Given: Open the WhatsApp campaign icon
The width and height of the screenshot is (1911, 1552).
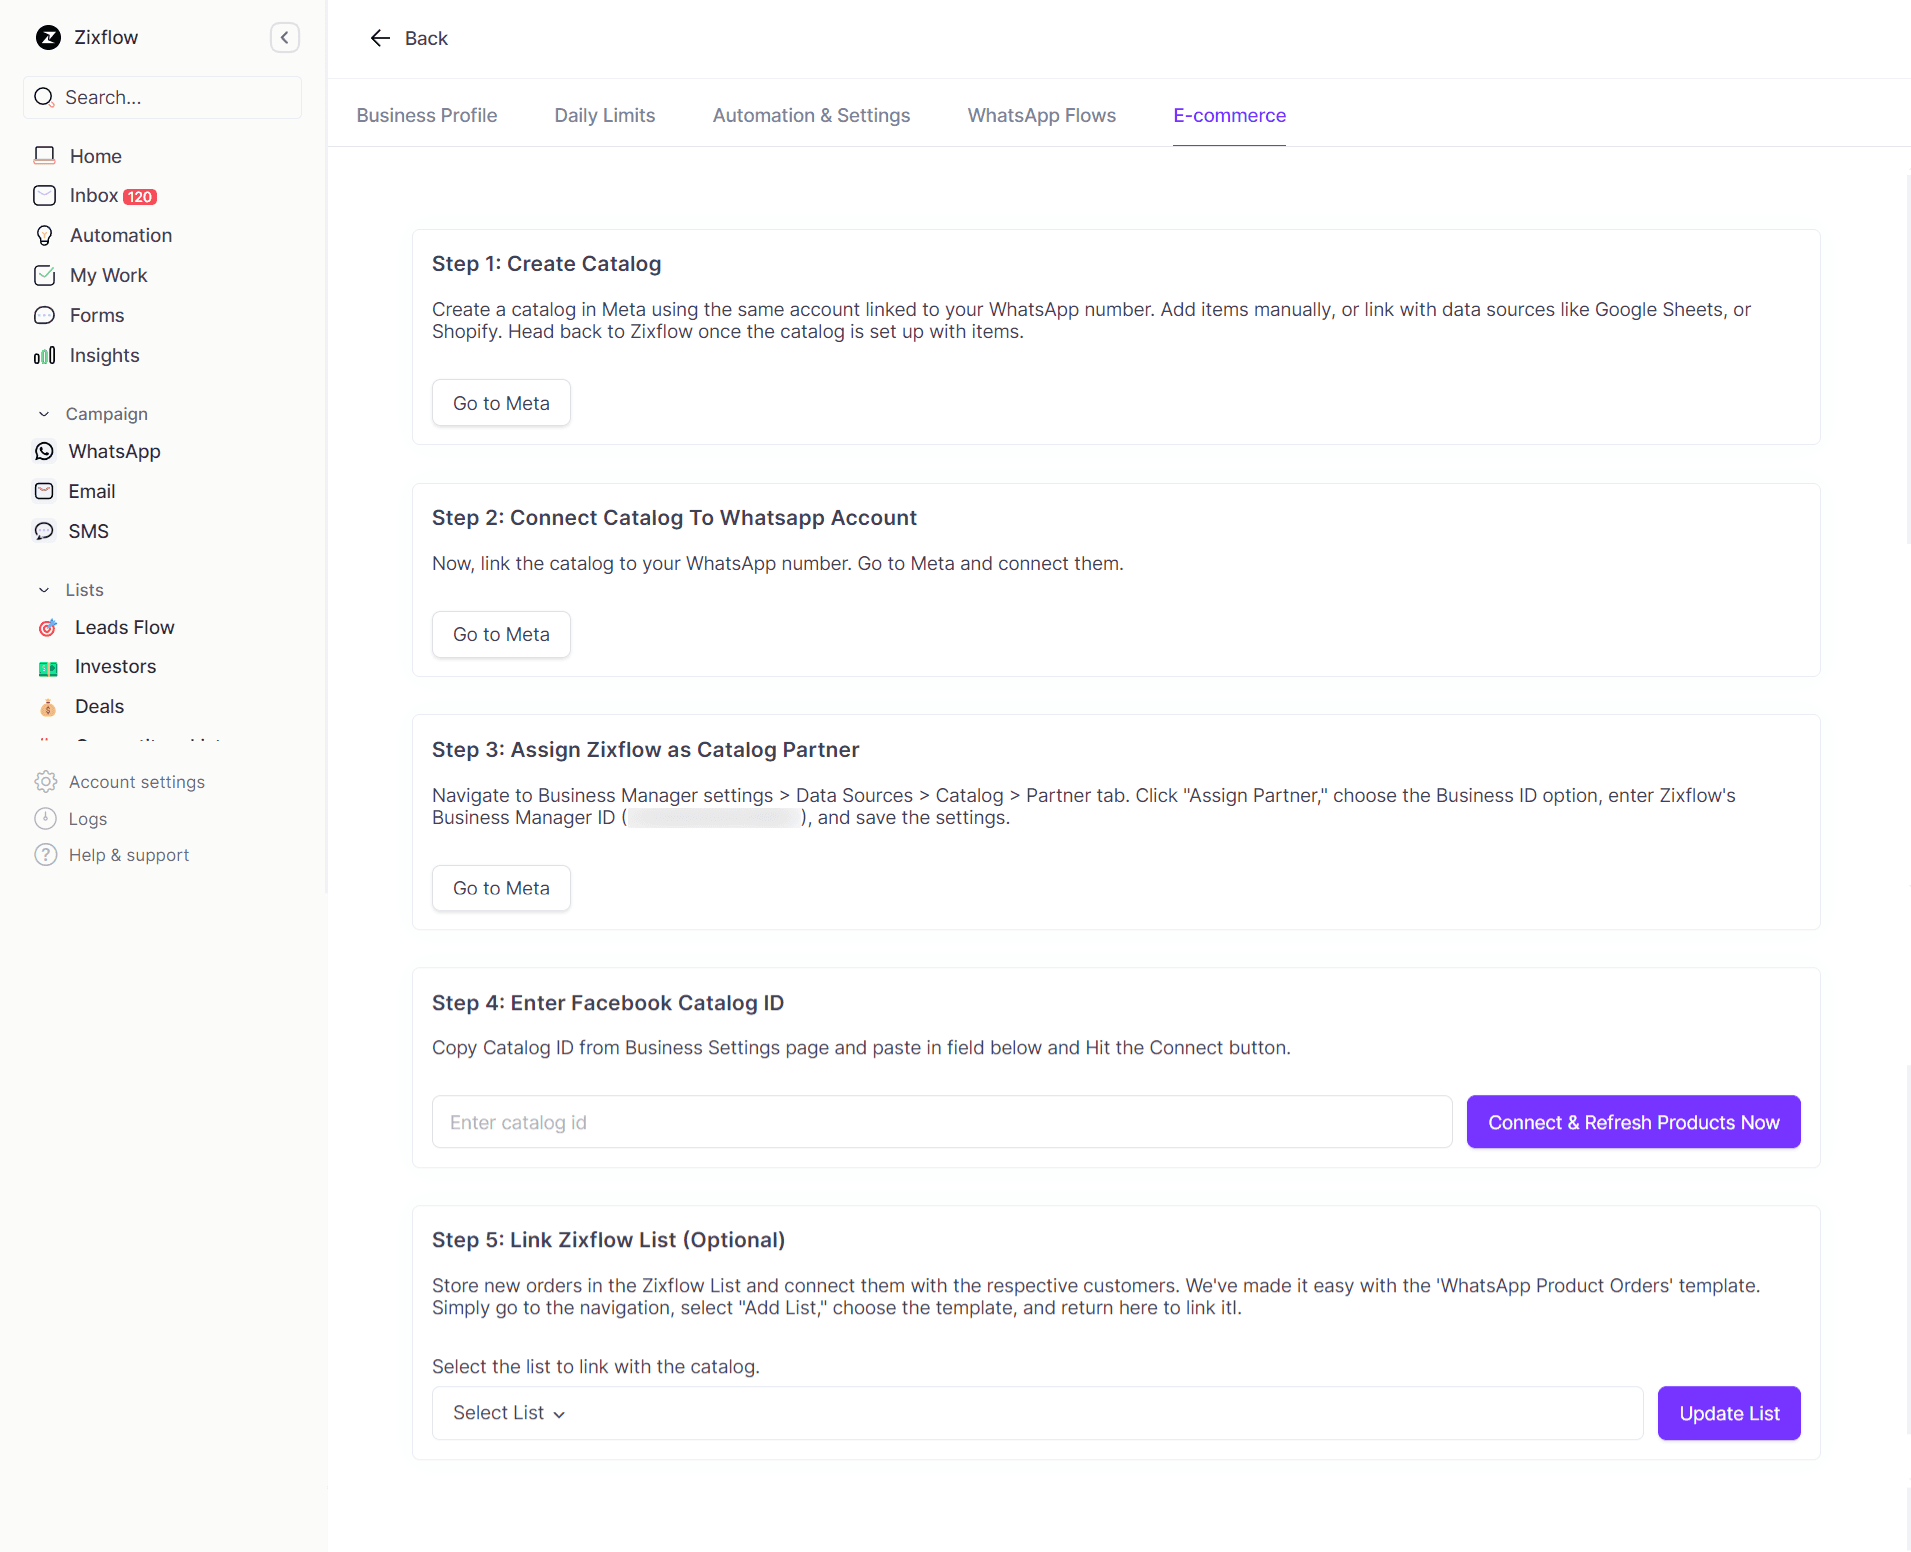Looking at the screenshot, I should (x=45, y=452).
